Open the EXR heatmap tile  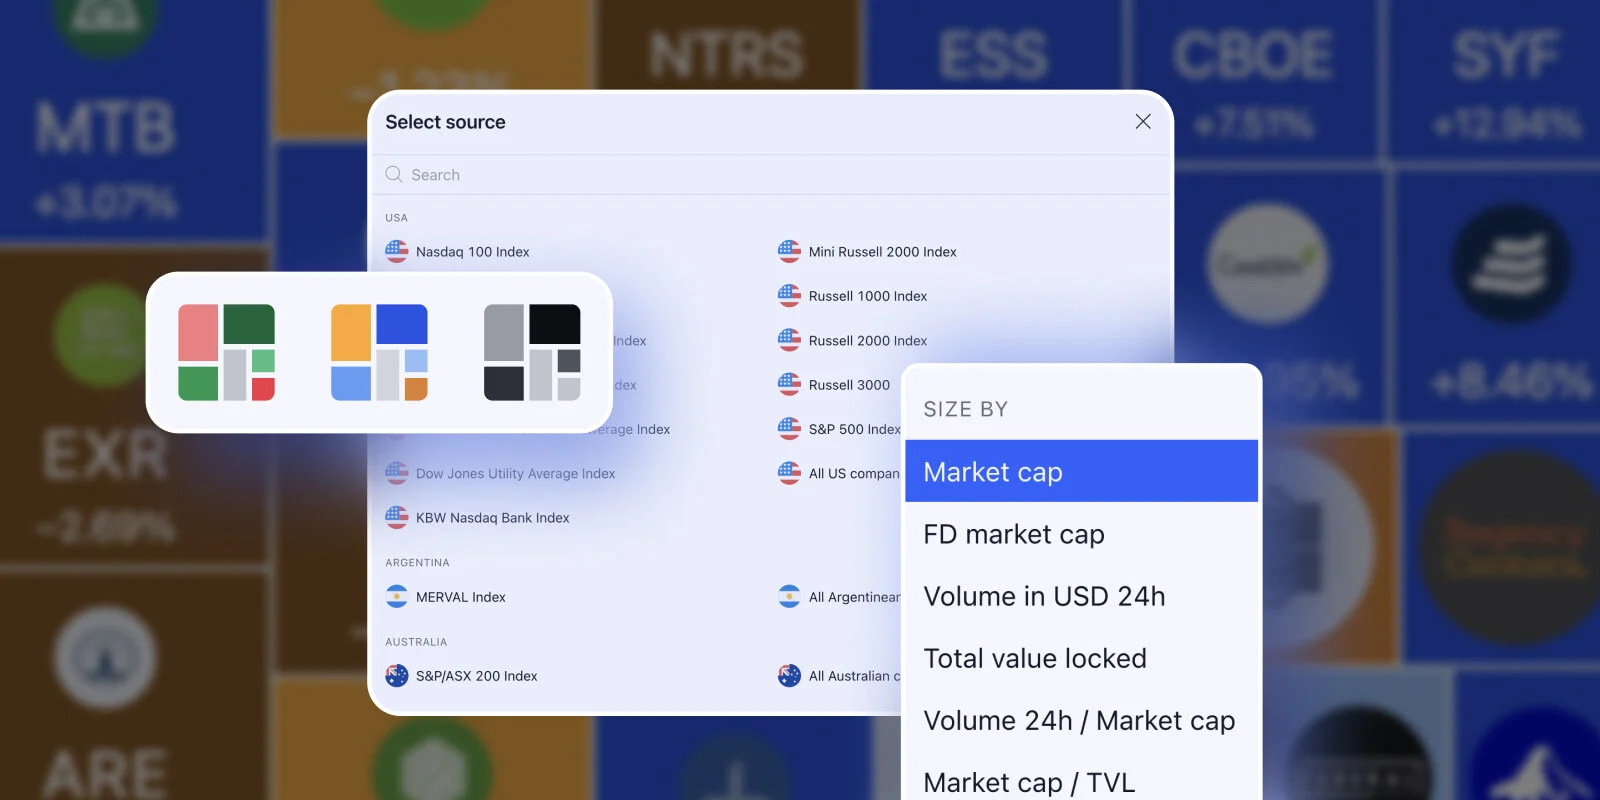(133, 405)
